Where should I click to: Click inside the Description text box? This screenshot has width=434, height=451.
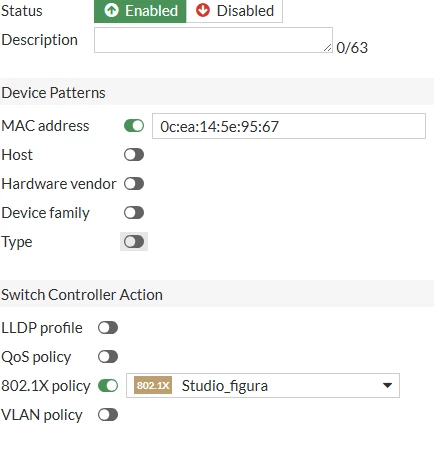pyautogui.click(x=213, y=40)
